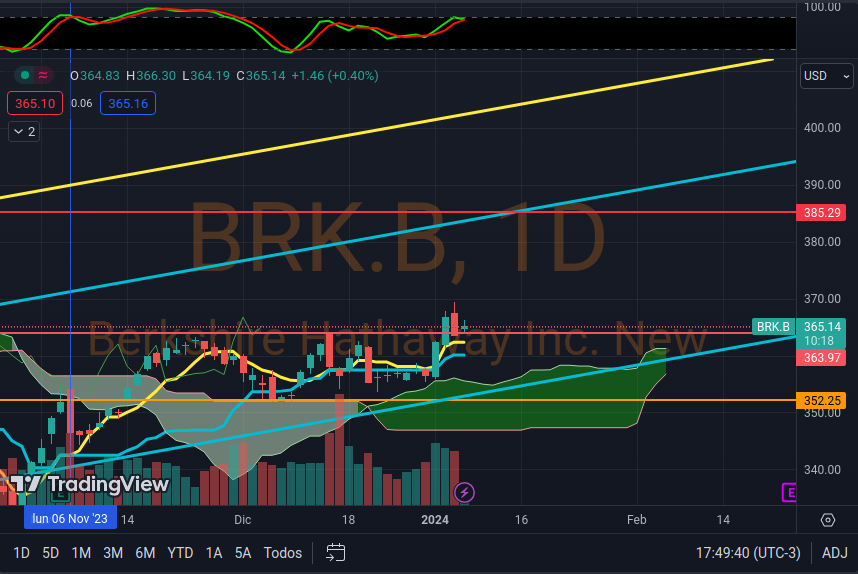Click the L364.19 low value
The image size is (858, 574).
(x=206, y=76)
